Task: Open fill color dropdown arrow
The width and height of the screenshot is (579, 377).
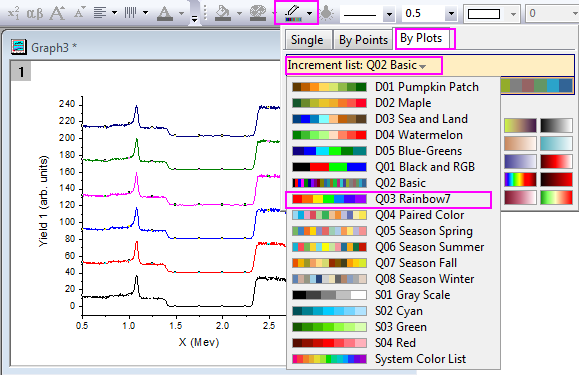Action: pos(239,14)
